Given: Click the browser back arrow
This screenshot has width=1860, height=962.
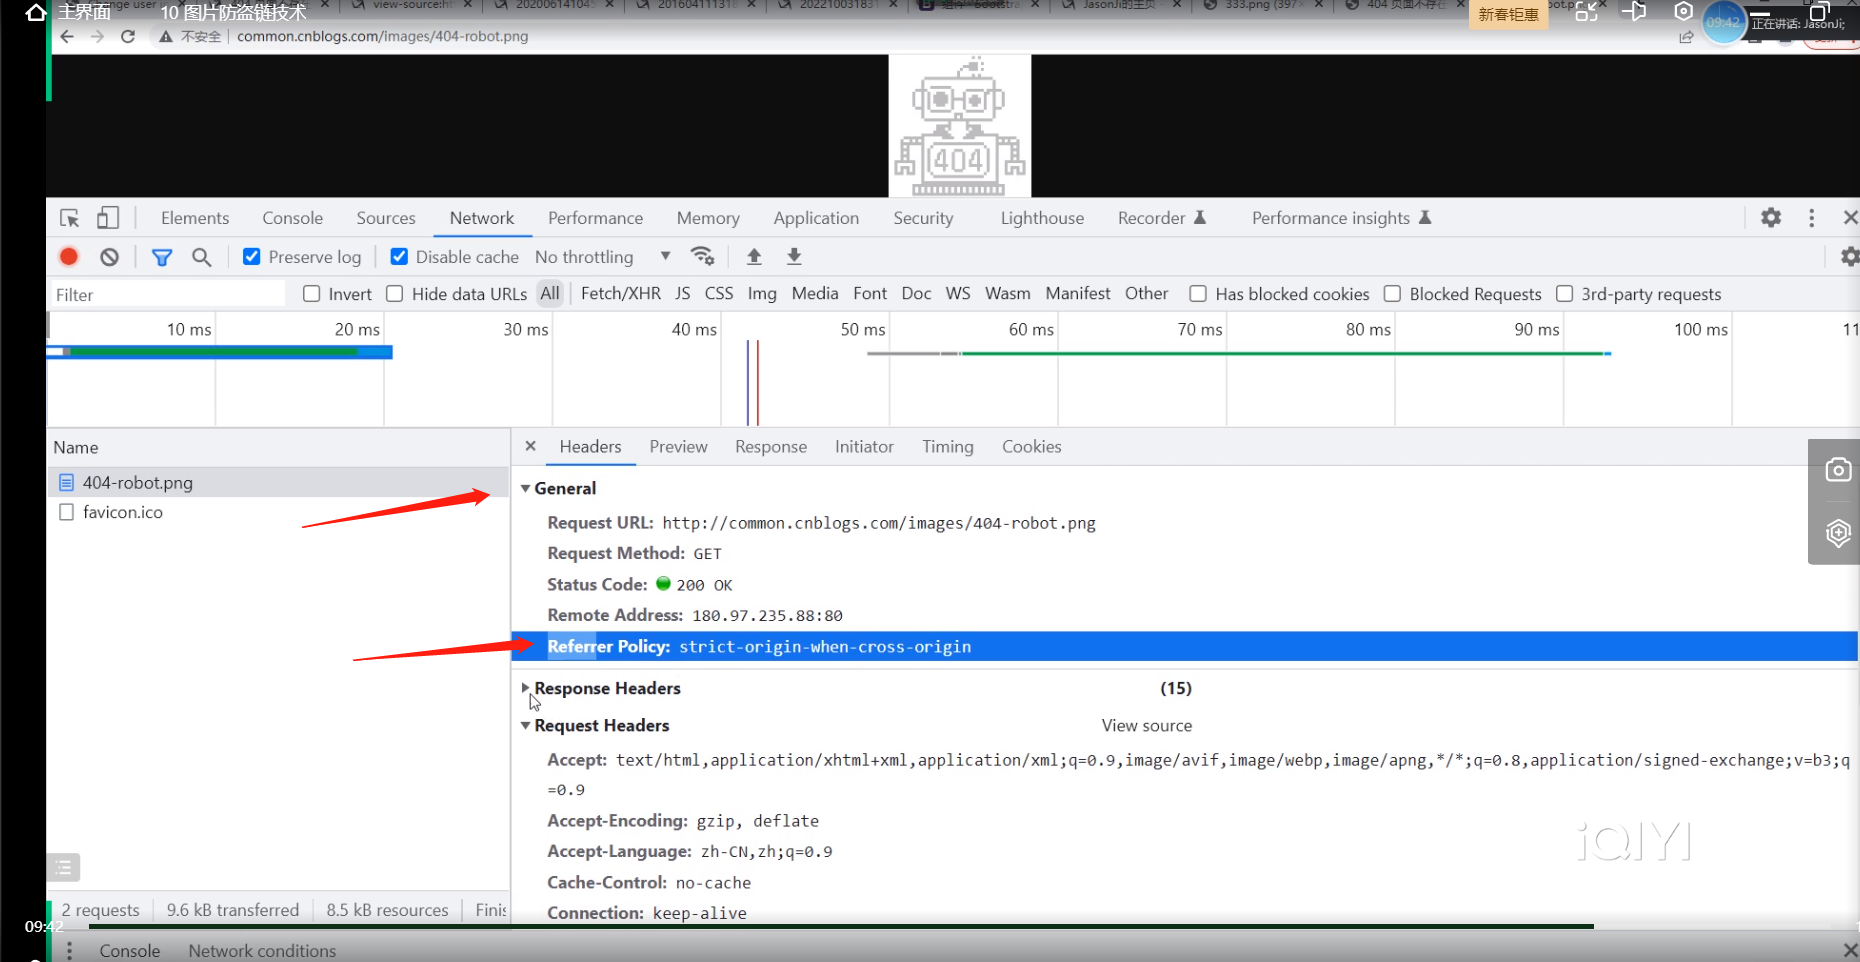Looking at the screenshot, I should pyautogui.click(x=67, y=37).
